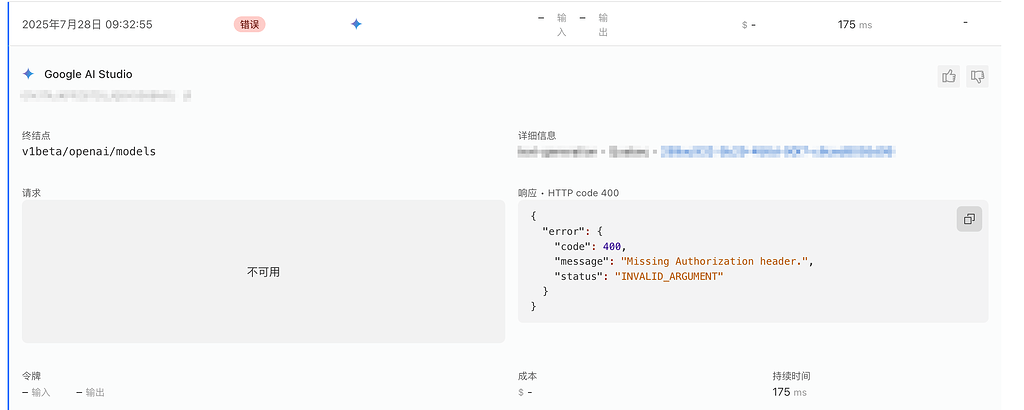Click the Google AI Studio provider name
Viewport: 1024px width, 410px height.
pyautogui.click(x=88, y=74)
